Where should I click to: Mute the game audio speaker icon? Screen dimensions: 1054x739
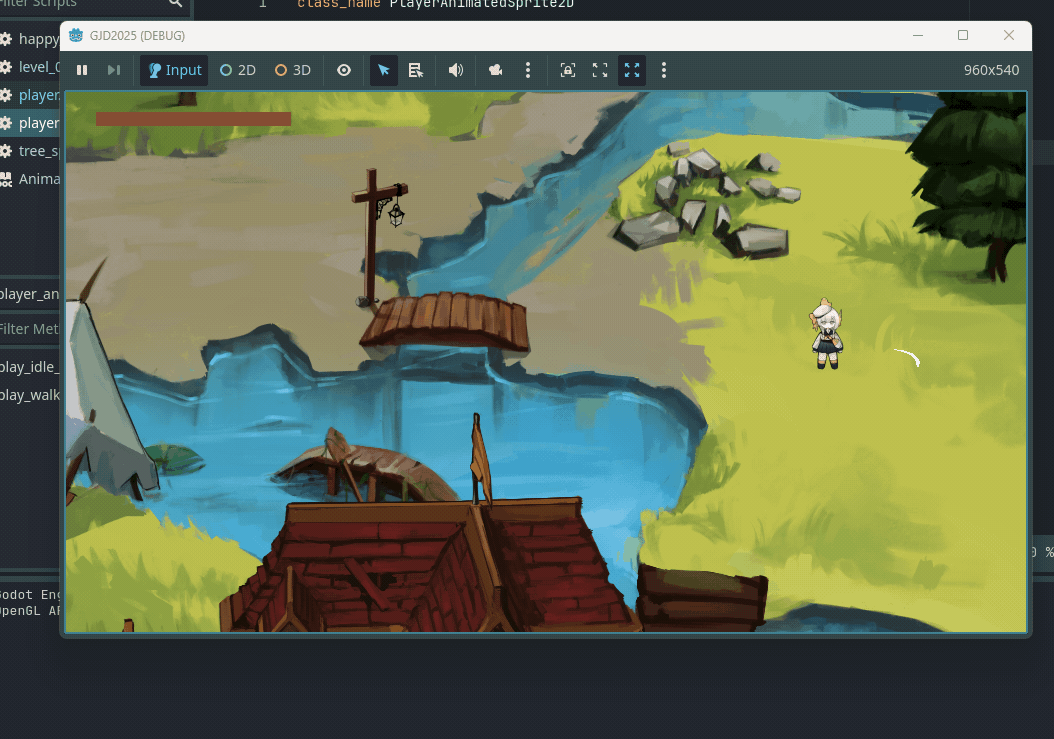(456, 70)
